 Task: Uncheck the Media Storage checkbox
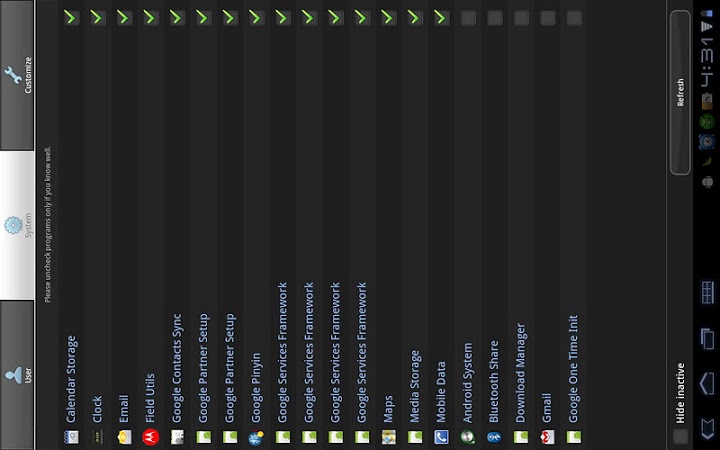coord(415,17)
